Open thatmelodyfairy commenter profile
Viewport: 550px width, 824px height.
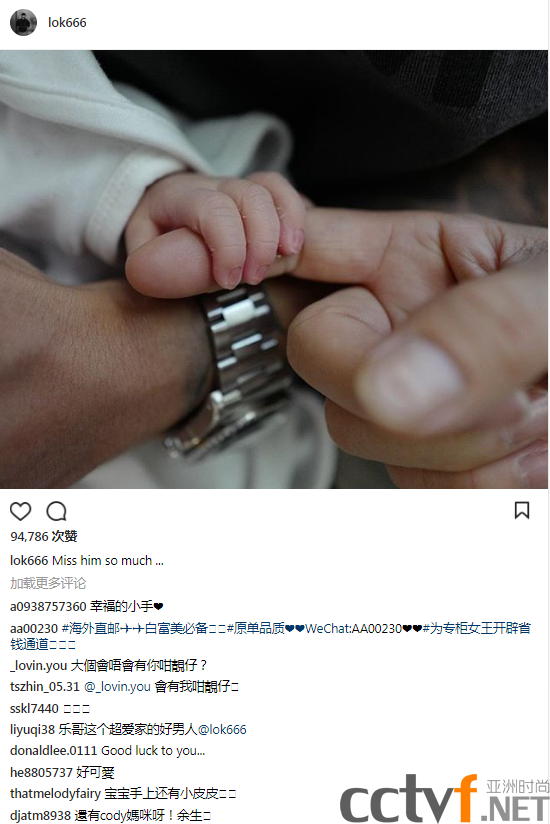pyautogui.click(x=55, y=794)
